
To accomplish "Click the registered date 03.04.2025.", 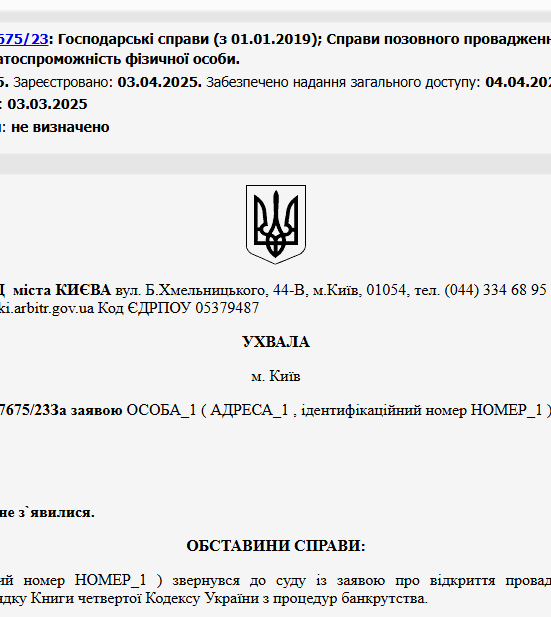I will point(159,82).
